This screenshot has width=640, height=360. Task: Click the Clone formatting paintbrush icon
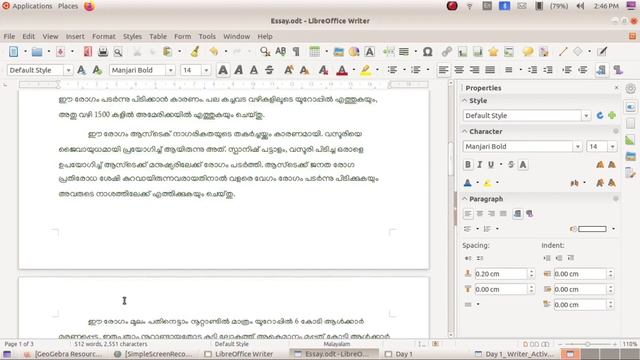click(x=195, y=51)
